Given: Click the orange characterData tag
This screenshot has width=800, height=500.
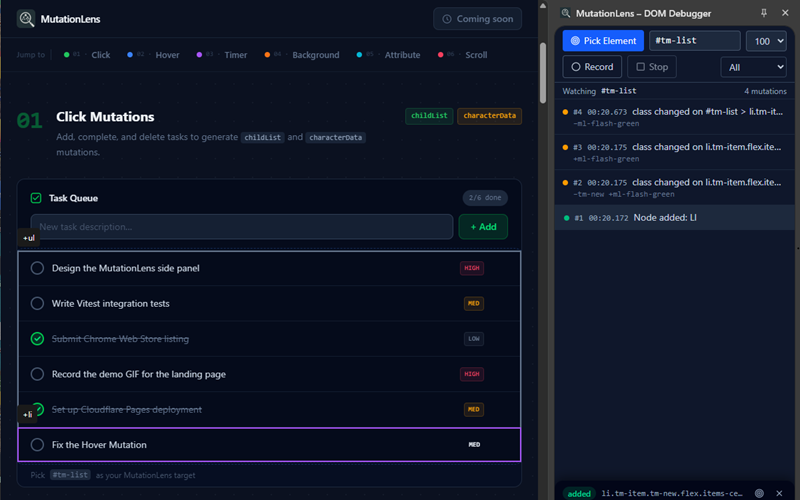Looking at the screenshot, I should [x=489, y=116].
